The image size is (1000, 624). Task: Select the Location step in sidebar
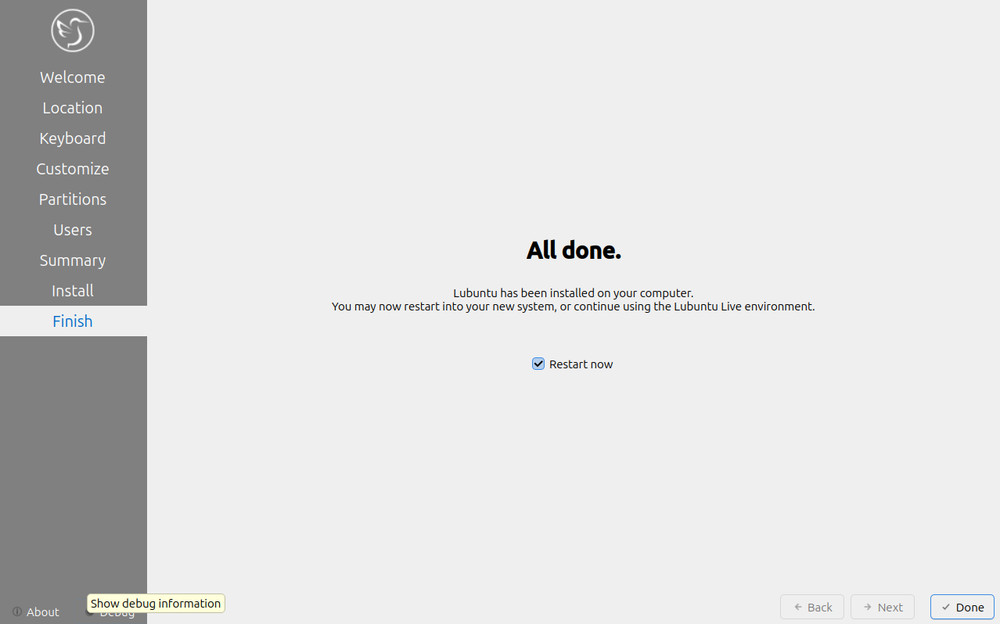(x=73, y=108)
